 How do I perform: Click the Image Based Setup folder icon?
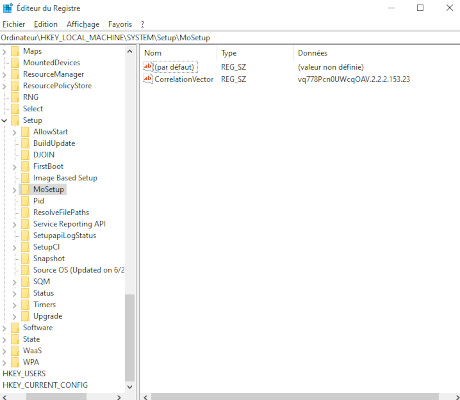25,178
